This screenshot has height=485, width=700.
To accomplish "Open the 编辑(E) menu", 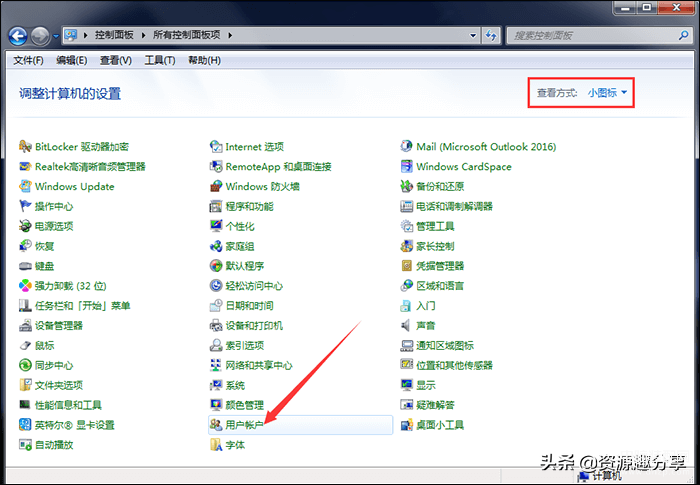I will tap(71, 60).
